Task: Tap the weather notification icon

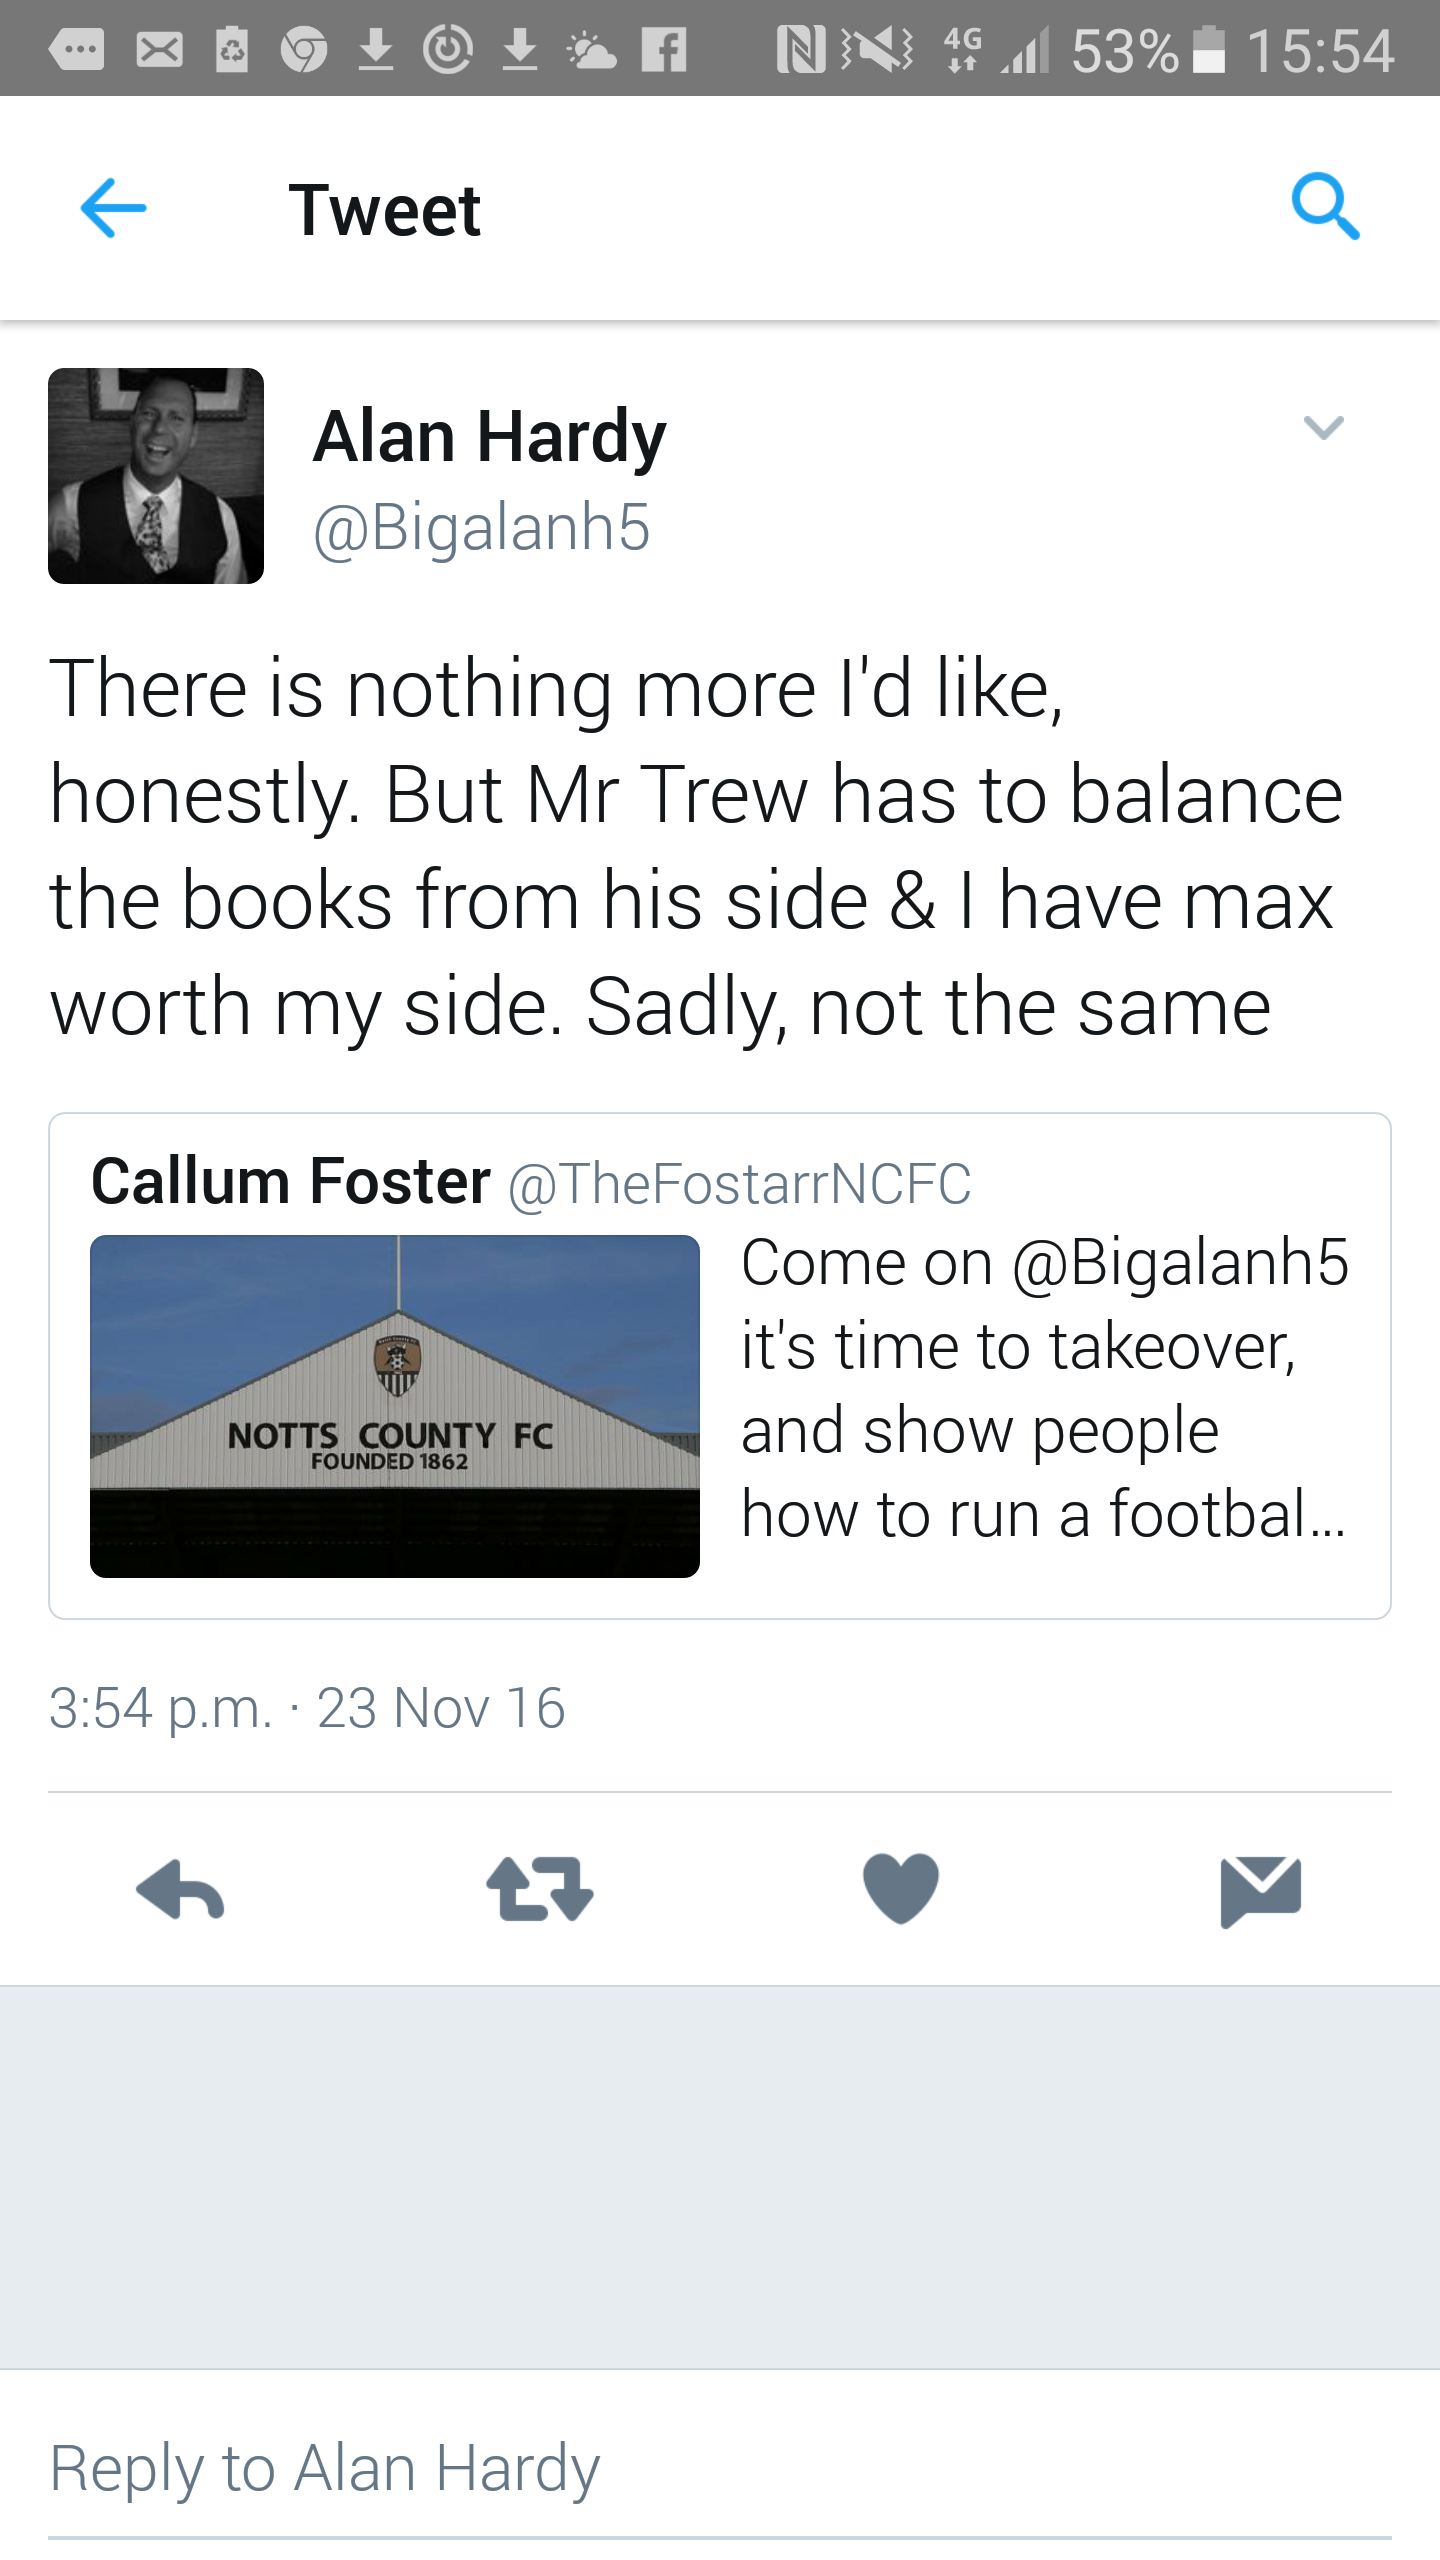Action: [591, 49]
